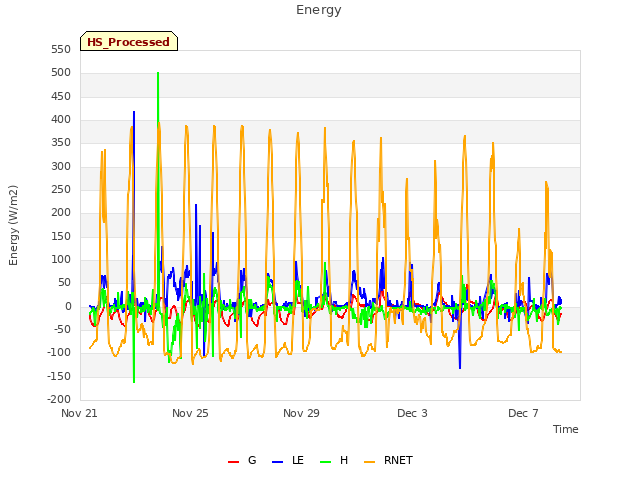Click the 550 y-axis tick value
Screen dimensions: 640x480
pos(61,49)
